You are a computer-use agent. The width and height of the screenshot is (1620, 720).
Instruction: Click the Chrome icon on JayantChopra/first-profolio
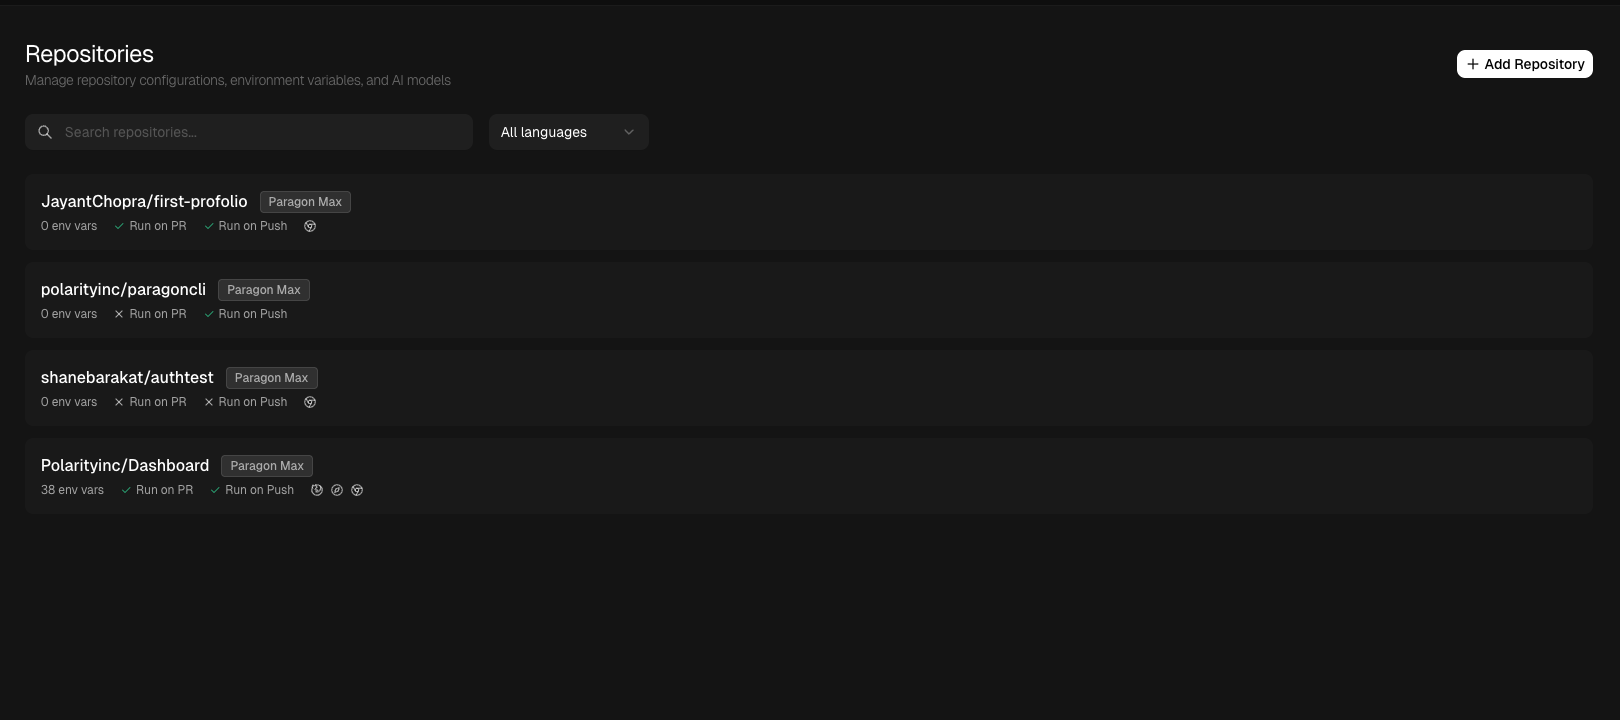310,226
